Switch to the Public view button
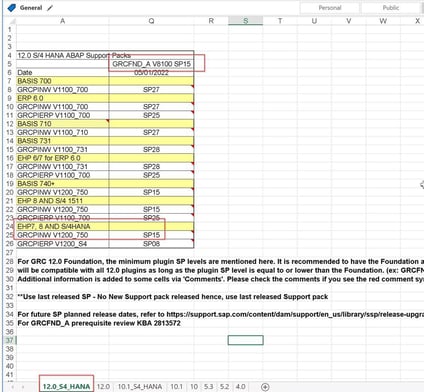The width and height of the screenshot is (424, 392). click(391, 8)
